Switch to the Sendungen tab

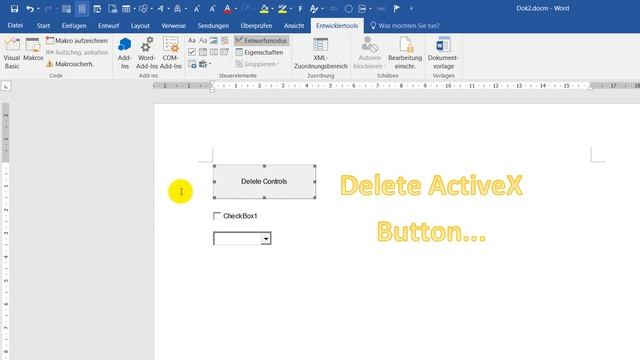click(213, 26)
